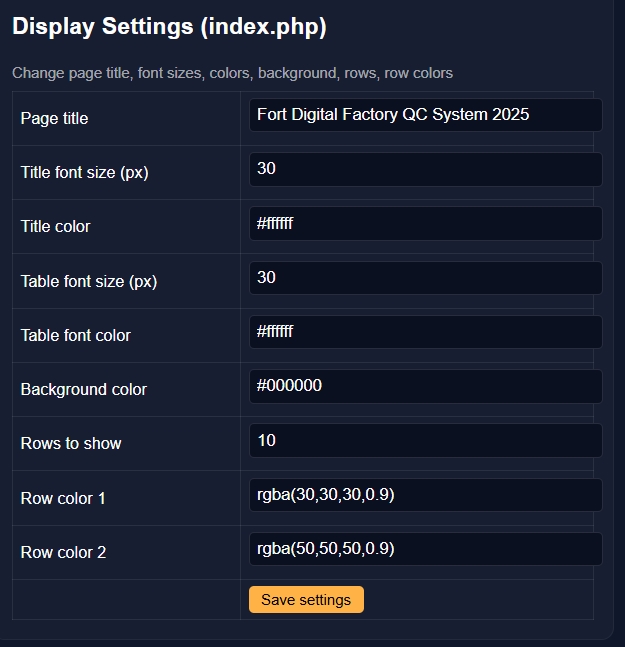
Task: Click the 'Page title' row label
Action: click(x=54, y=118)
